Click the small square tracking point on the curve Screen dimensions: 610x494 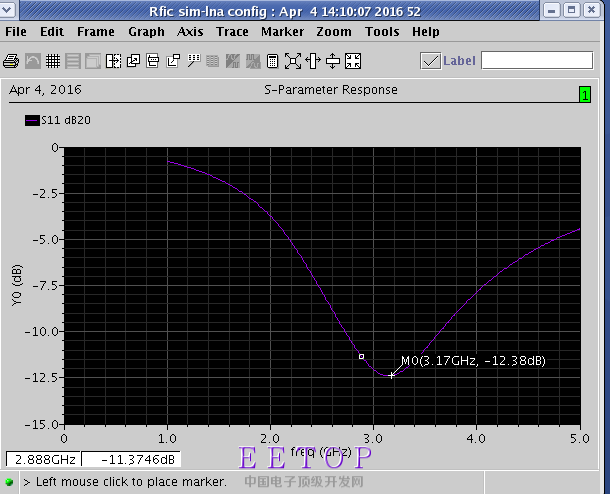(x=361, y=356)
